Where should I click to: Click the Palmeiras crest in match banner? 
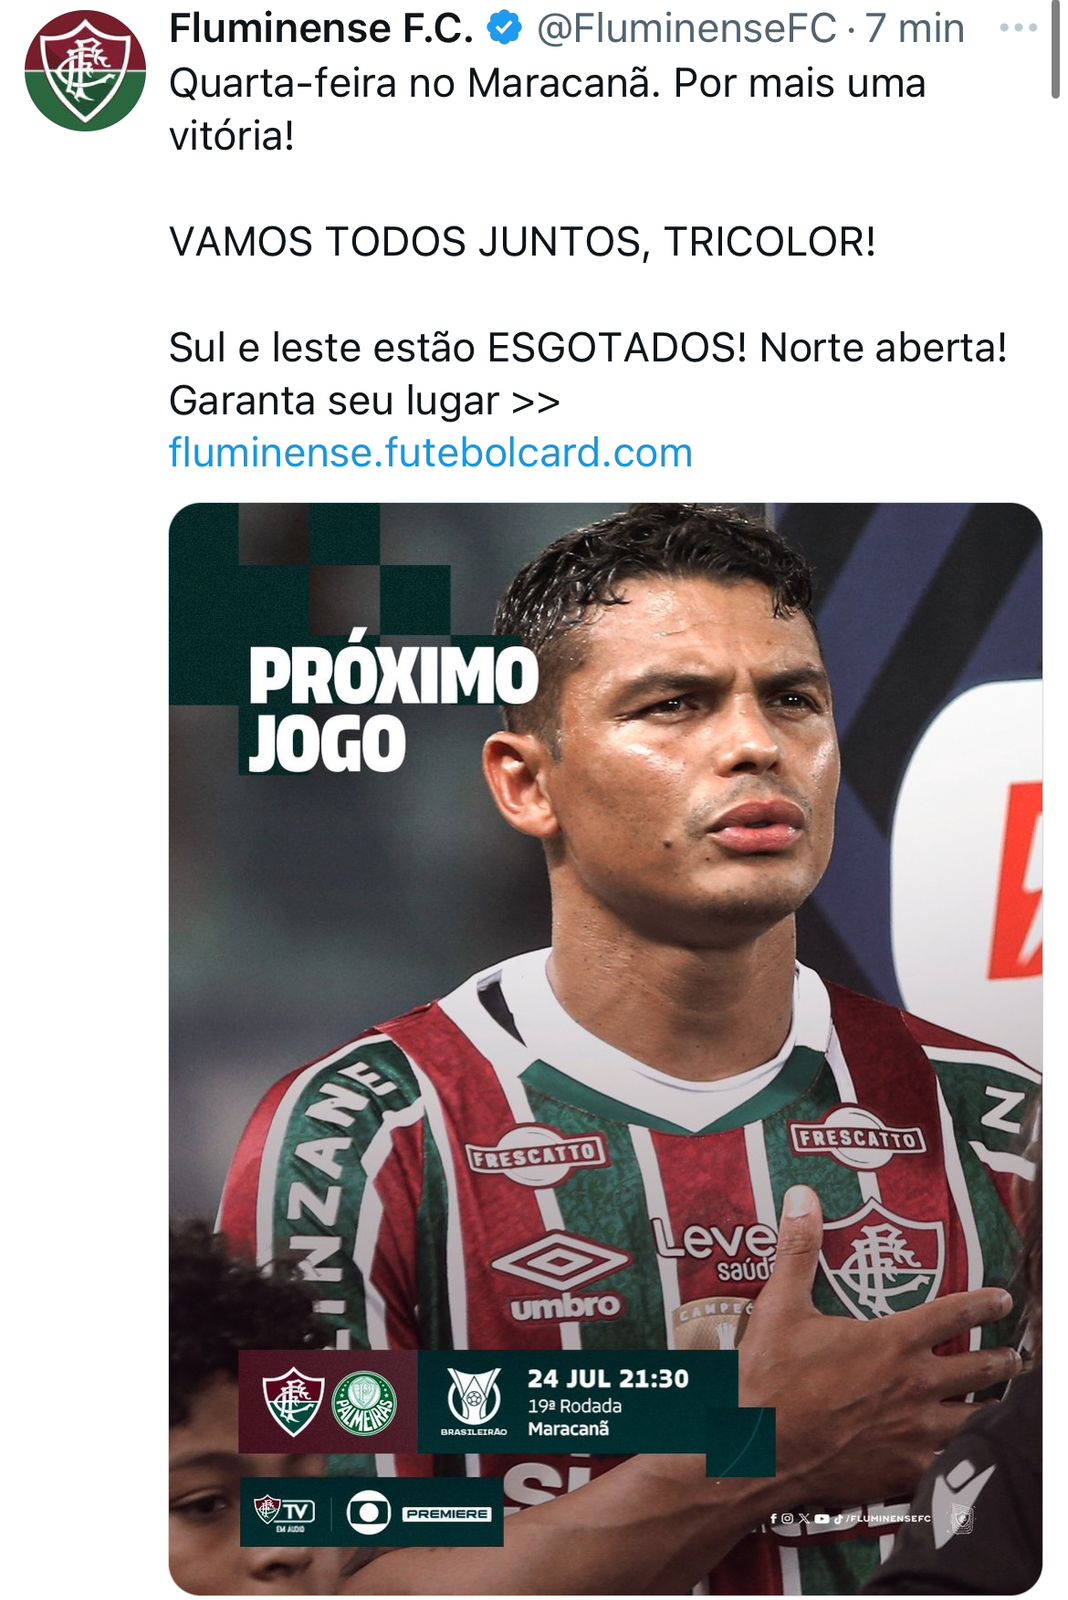364,1403
